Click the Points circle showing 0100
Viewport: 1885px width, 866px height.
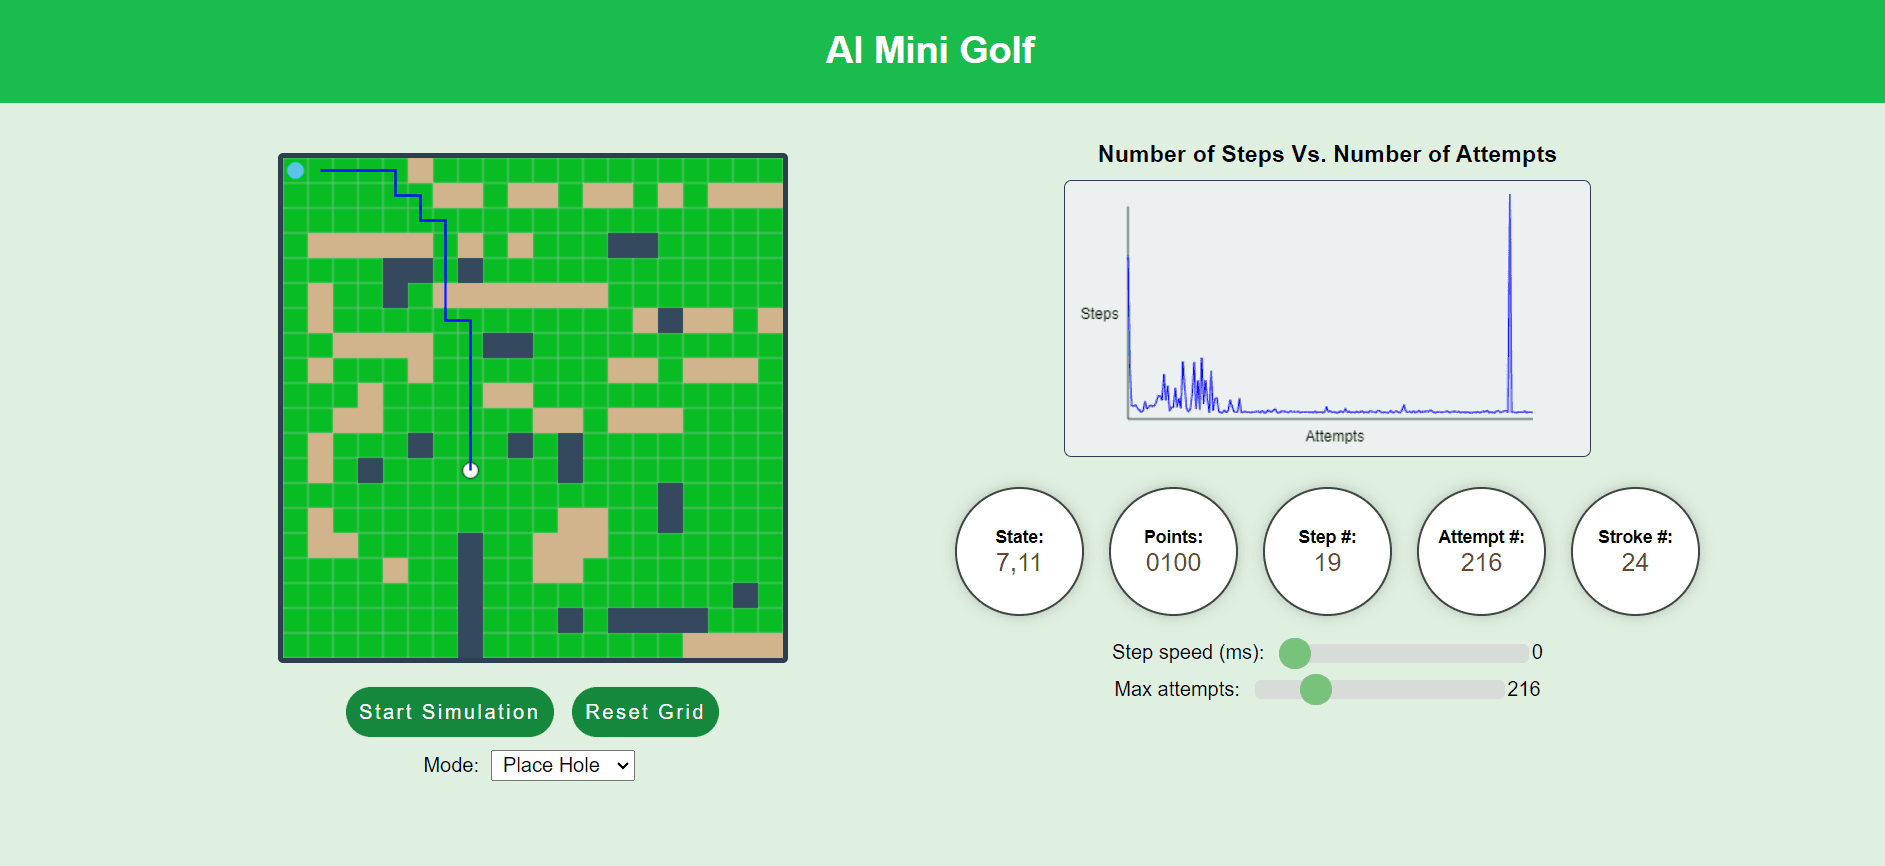1173,551
